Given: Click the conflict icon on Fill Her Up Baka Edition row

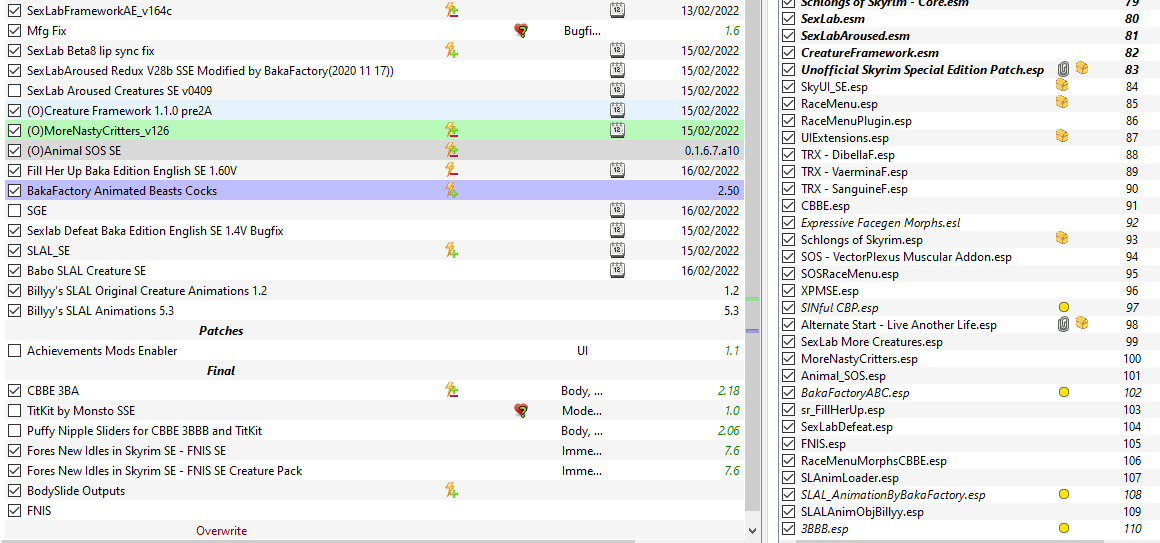Looking at the screenshot, I should pyautogui.click(x=451, y=170).
